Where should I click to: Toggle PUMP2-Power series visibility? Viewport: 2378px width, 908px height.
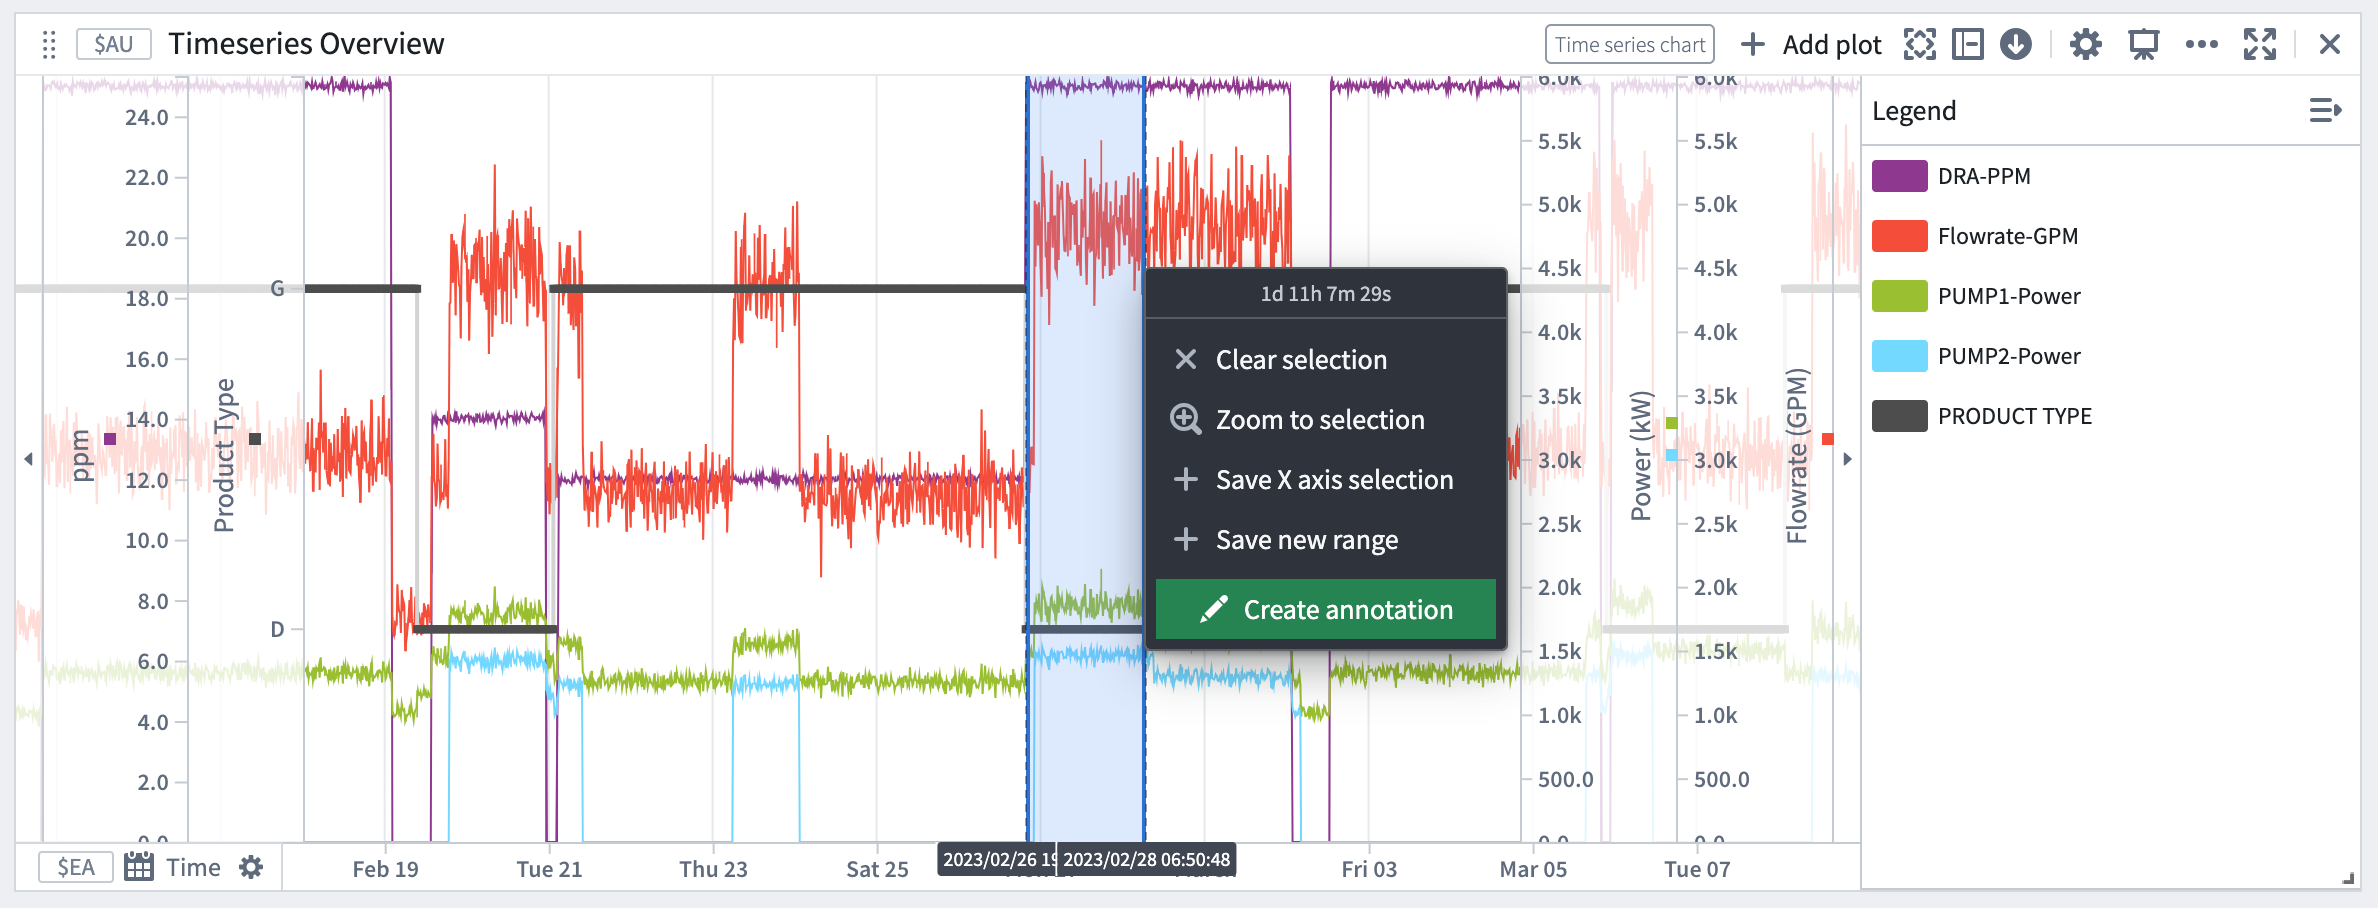pos(2009,356)
